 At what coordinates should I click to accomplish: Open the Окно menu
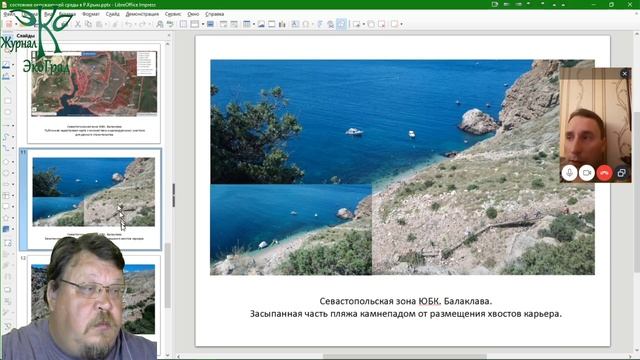[x=193, y=14]
